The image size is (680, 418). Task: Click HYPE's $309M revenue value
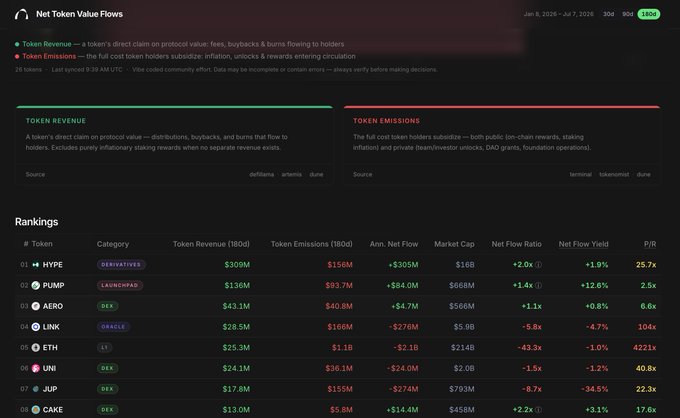(x=237, y=265)
